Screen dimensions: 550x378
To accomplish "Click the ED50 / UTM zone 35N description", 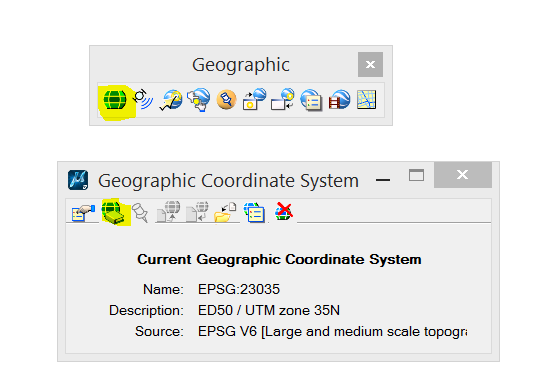I will click(269, 310).
